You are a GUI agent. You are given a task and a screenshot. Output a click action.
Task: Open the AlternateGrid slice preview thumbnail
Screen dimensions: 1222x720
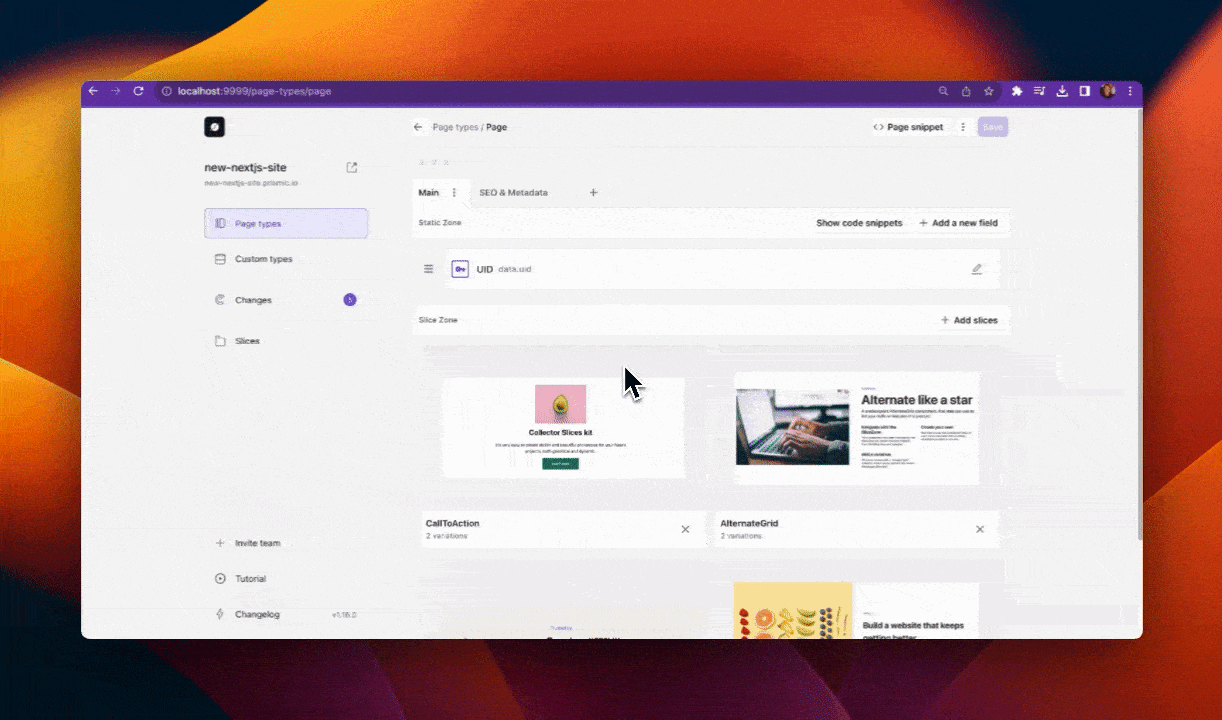pos(857,428)
